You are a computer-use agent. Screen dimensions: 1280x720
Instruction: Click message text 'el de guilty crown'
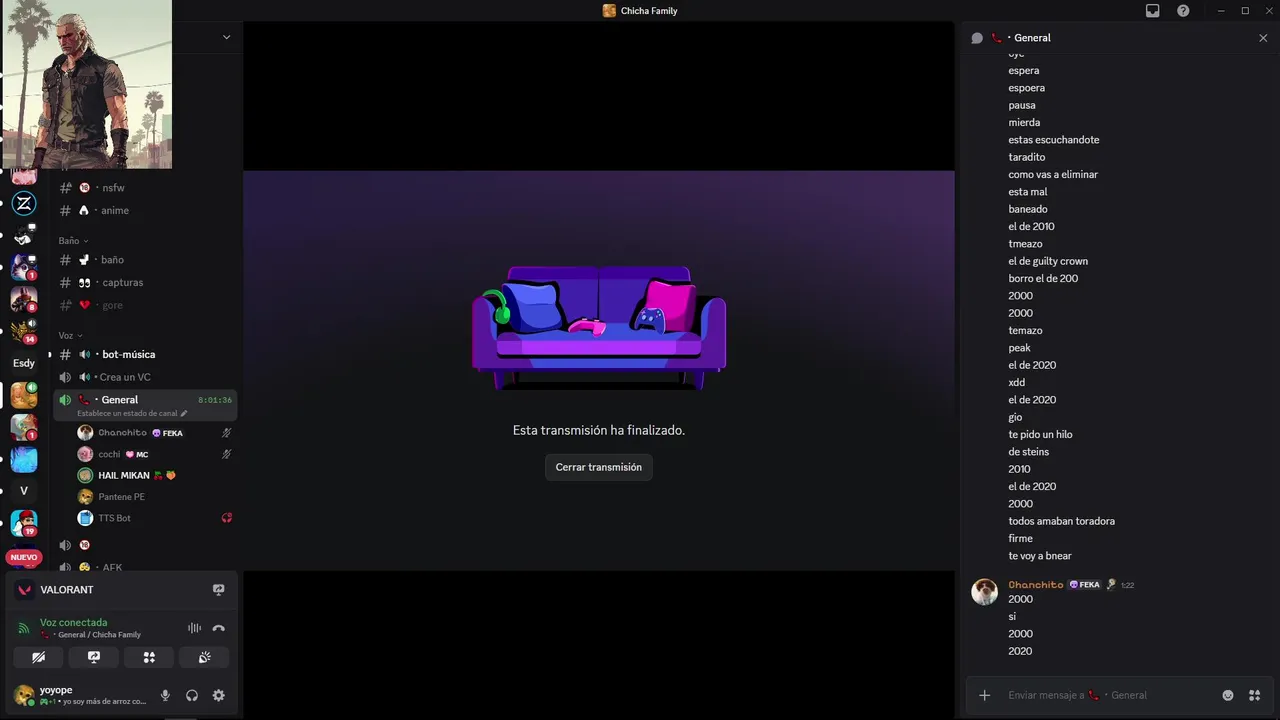pos(1048,261)
